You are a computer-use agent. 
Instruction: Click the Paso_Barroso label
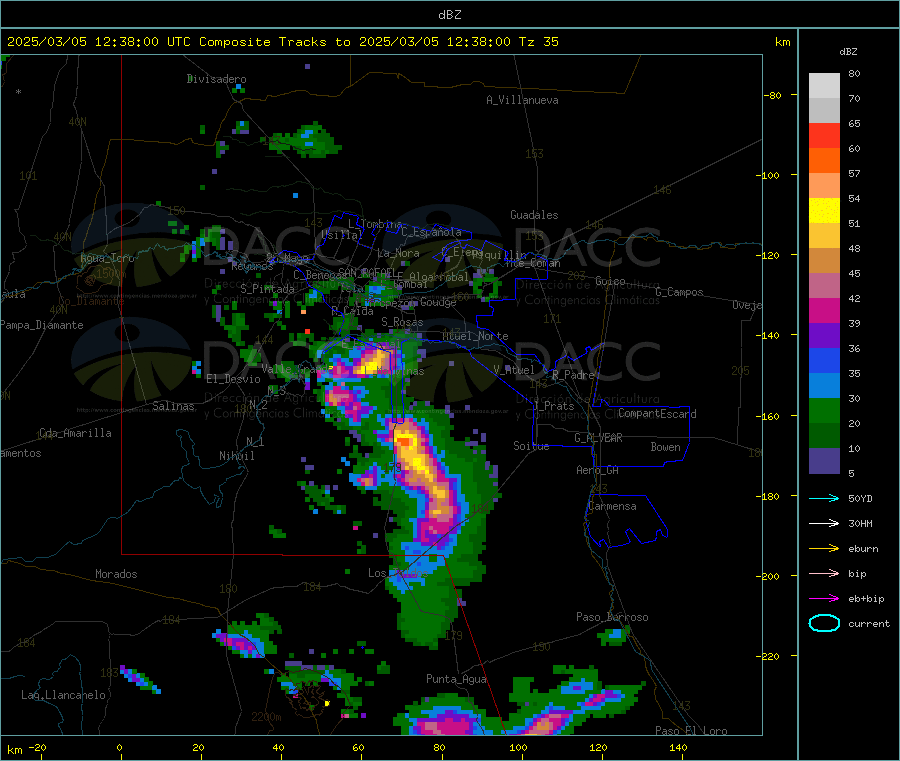tap(612, 617)
